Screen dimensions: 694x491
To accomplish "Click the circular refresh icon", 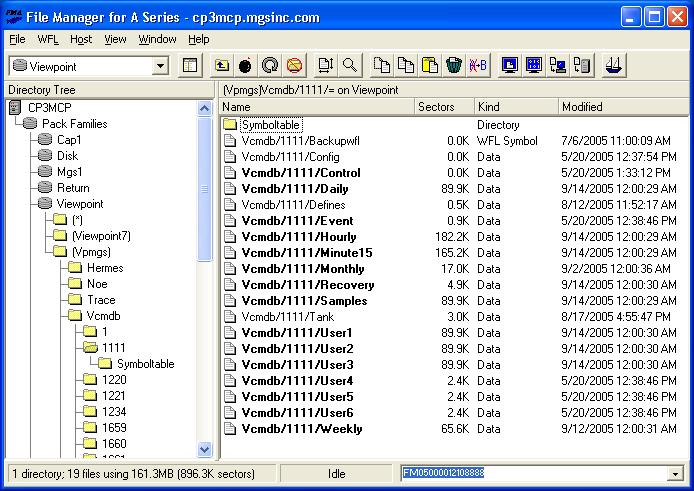I will click(x=269, y=66).
